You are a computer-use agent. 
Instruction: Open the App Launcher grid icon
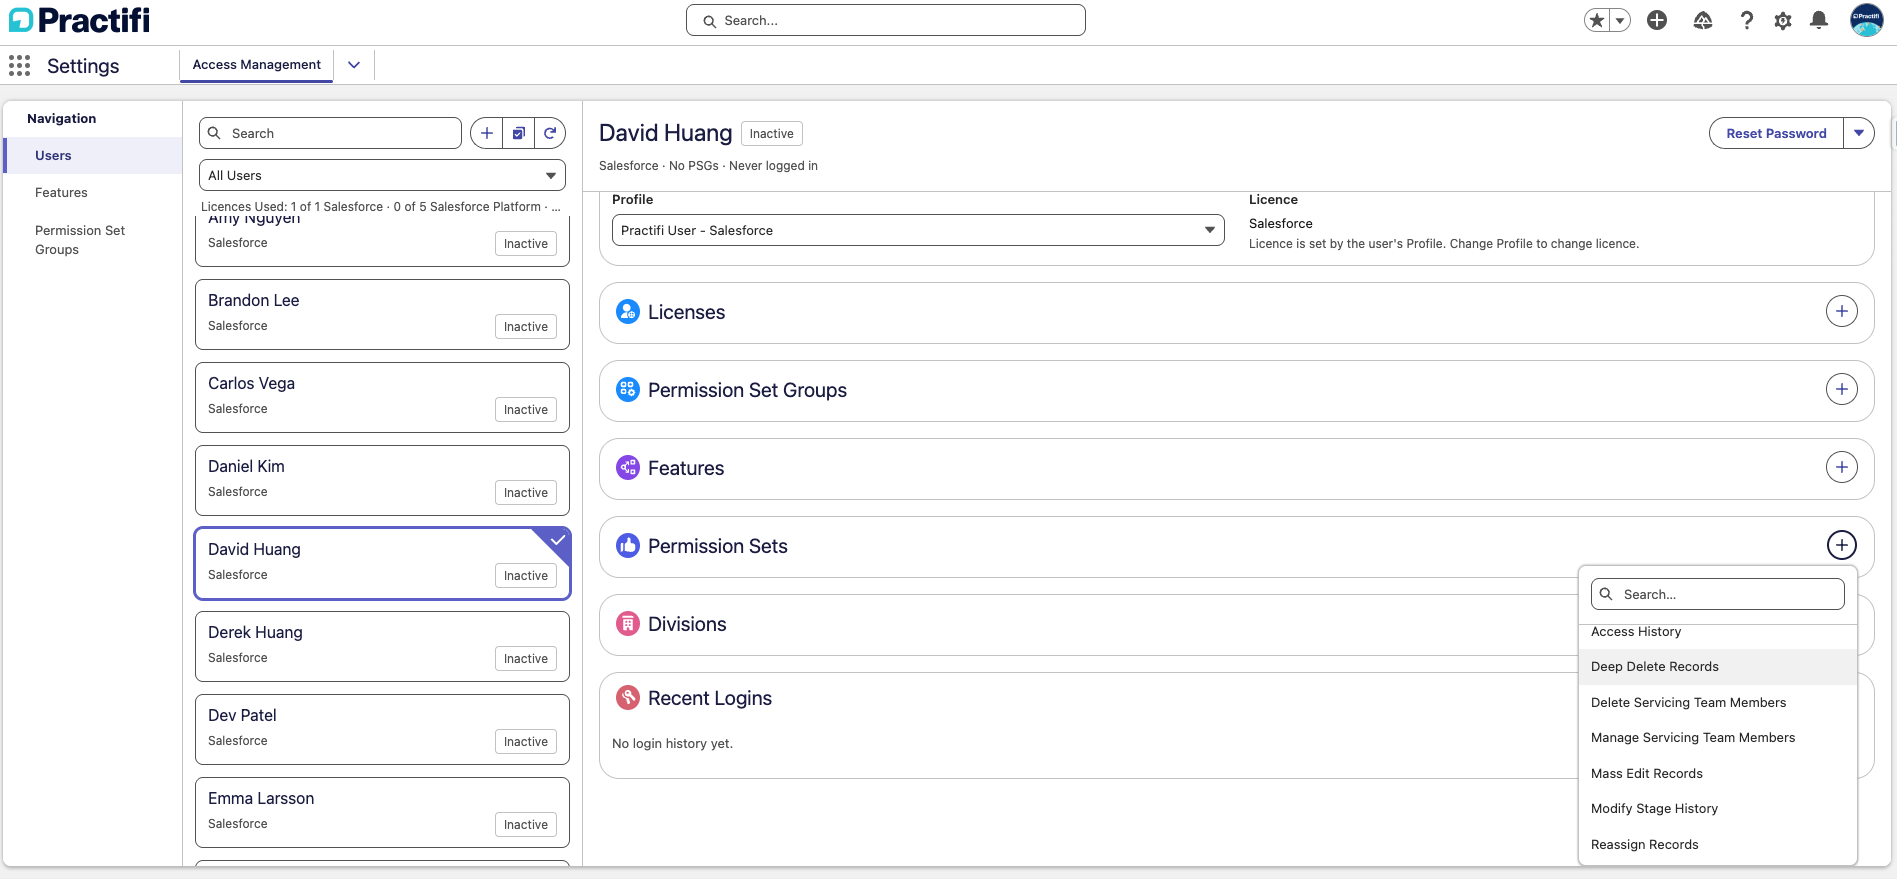click(x=19, y=66)
